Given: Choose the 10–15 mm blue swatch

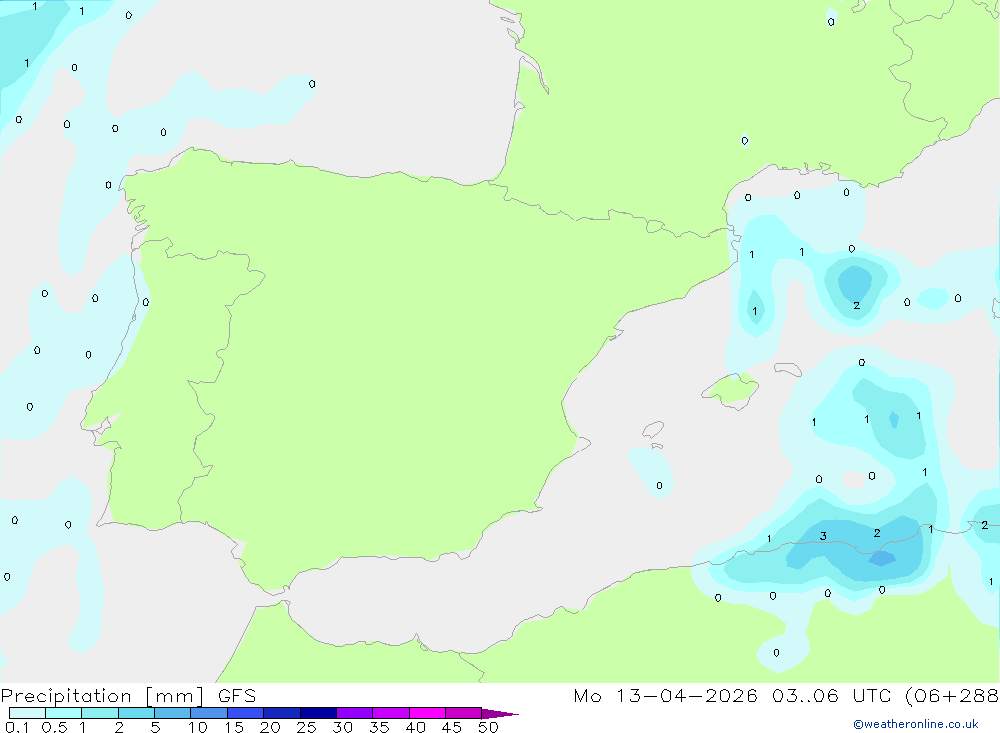Looking at the screenshot, I should (x=209, y=713).
